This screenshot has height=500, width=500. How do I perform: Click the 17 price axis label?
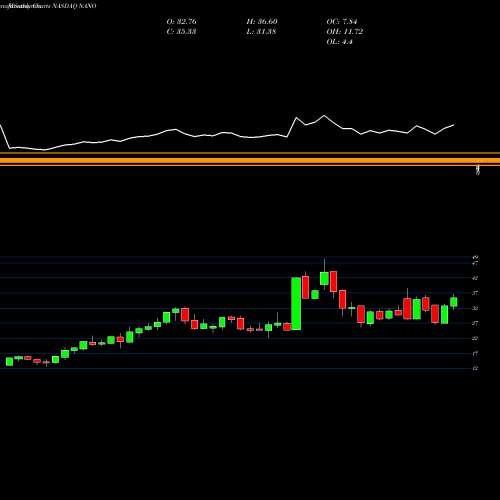click(475, 353)
